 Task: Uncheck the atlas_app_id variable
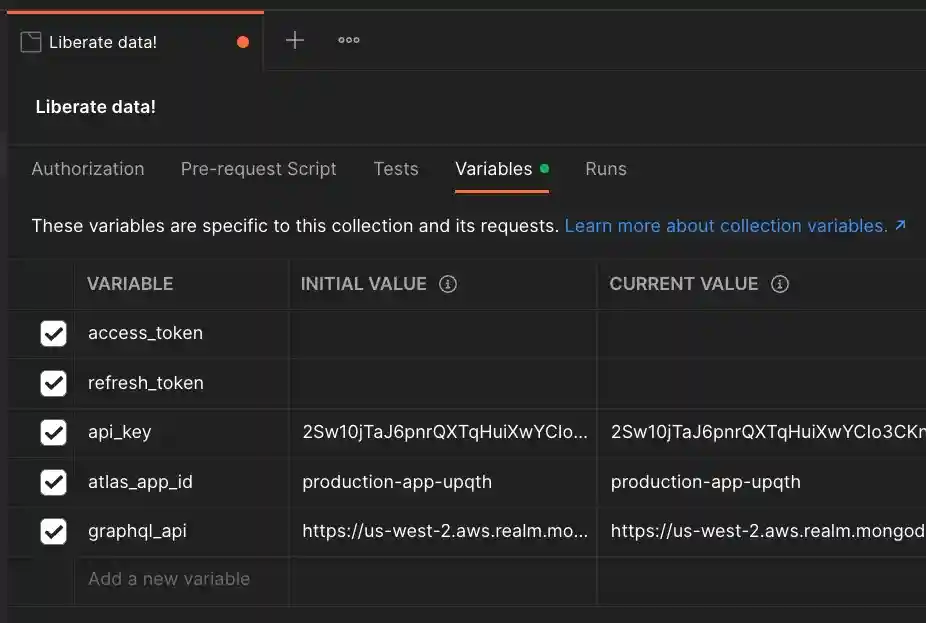[54, 482]
